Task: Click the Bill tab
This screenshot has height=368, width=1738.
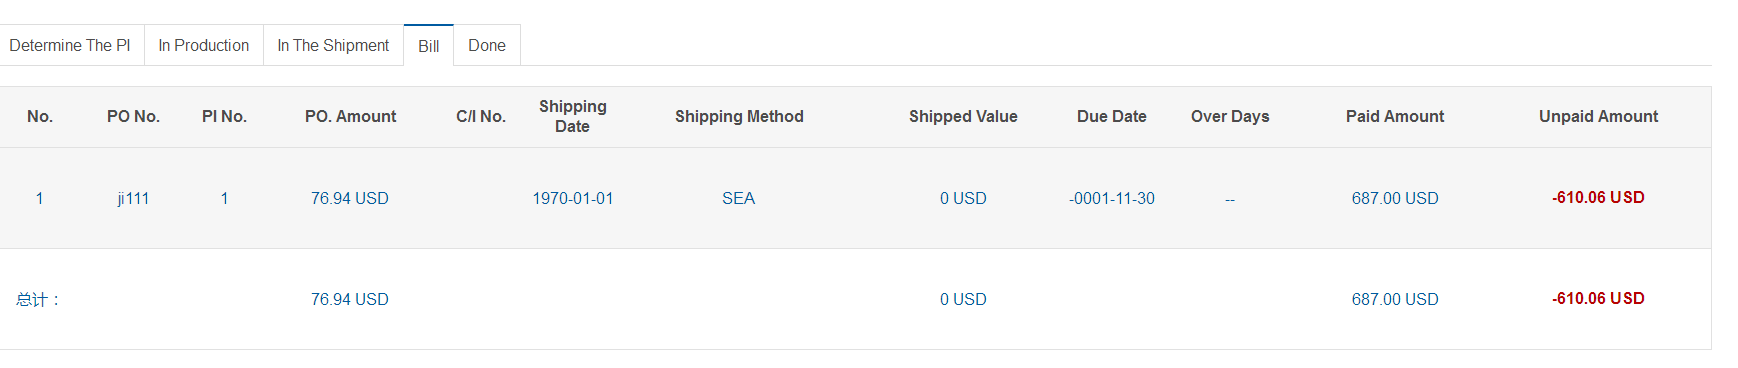Action: tap(429, 46)
